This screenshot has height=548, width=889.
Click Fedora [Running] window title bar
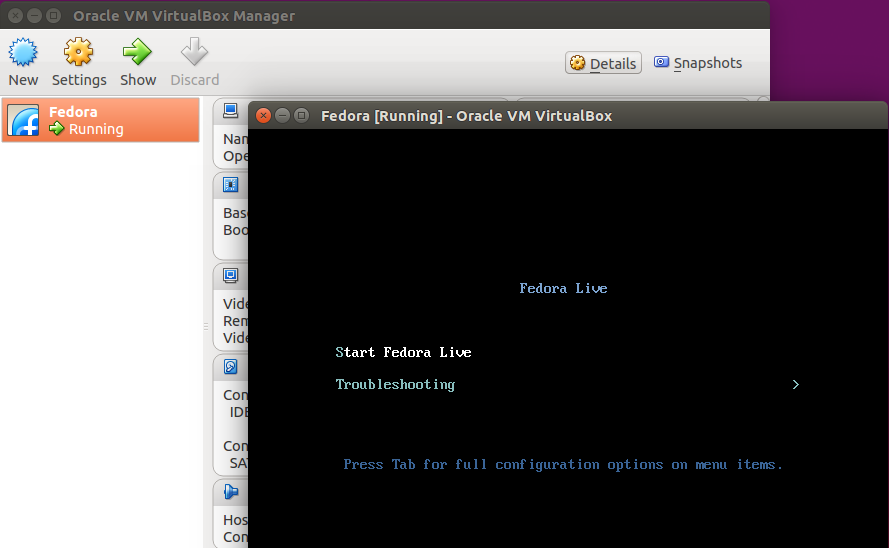567,116
